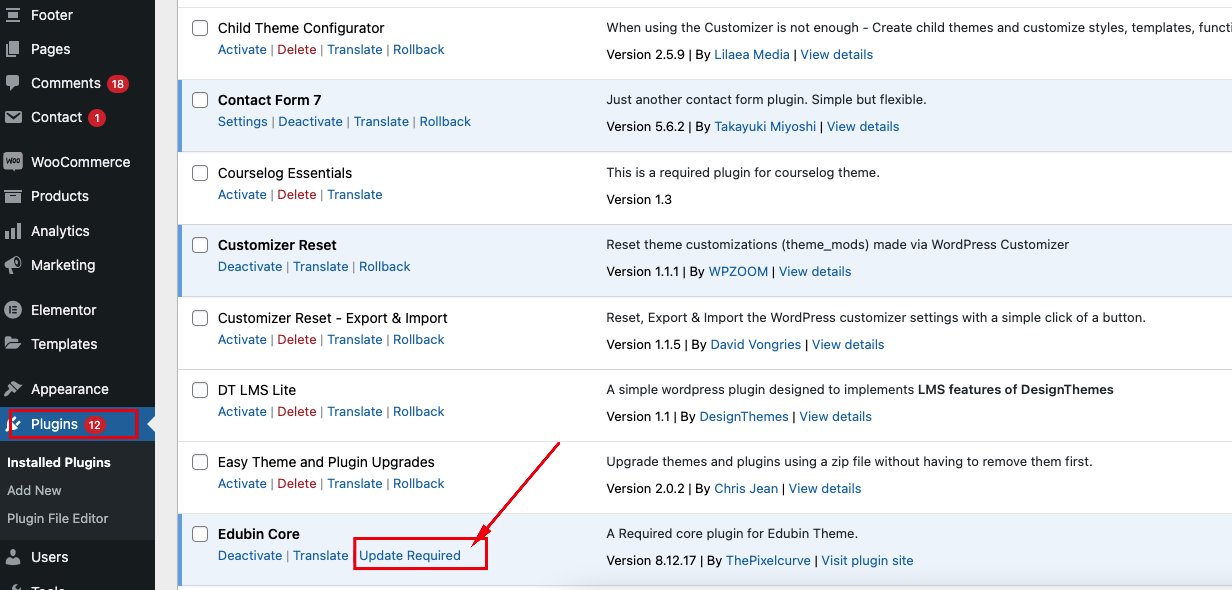Delete Easy Theme and Plugin Upgrades
The height and width of the screenshot is (590, 1232).
(297, 483)
